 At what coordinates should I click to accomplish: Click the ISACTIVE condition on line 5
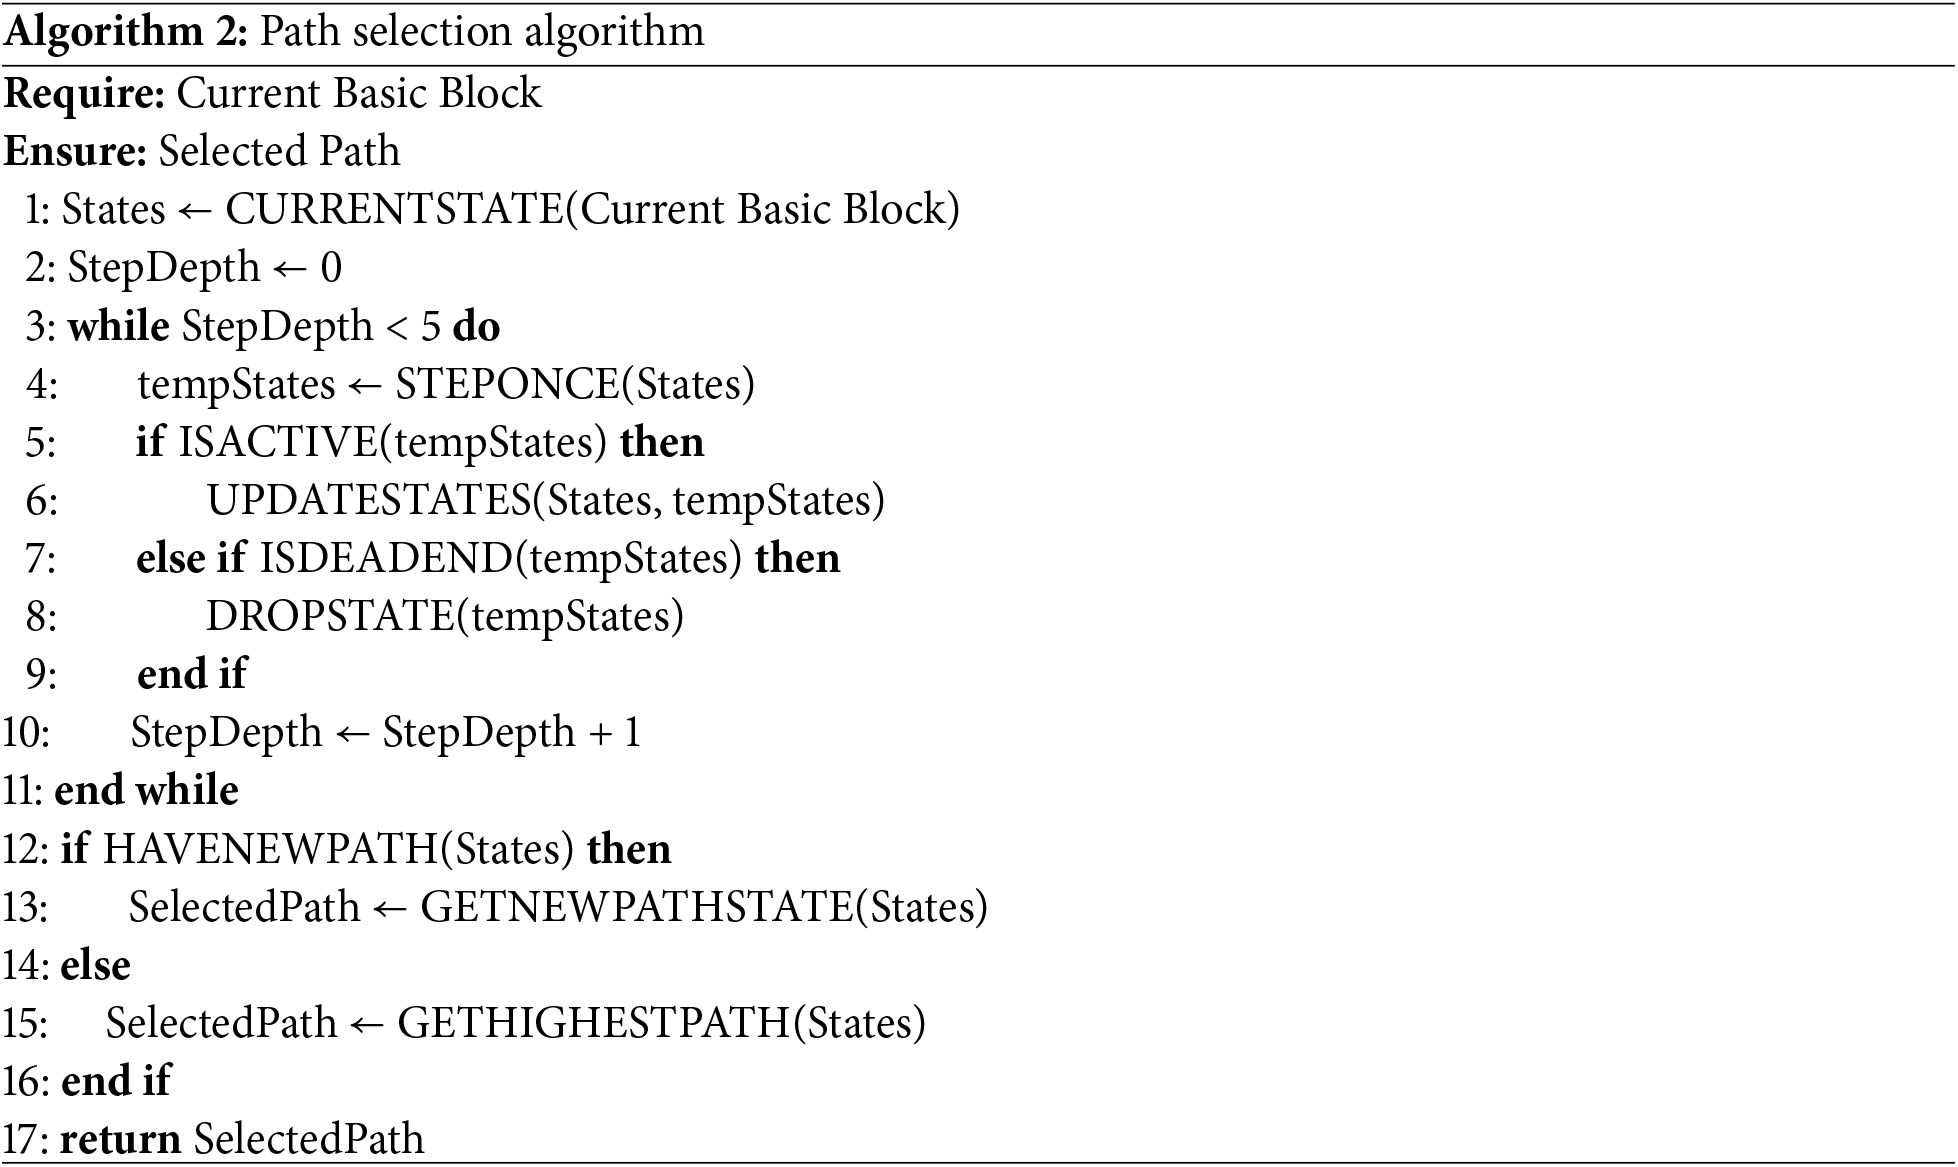[x=392, y=442]
